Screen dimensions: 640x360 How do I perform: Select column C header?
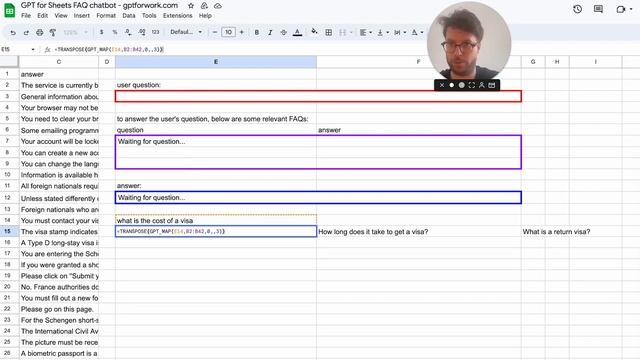pyautogui.click(x=59, y=62)
